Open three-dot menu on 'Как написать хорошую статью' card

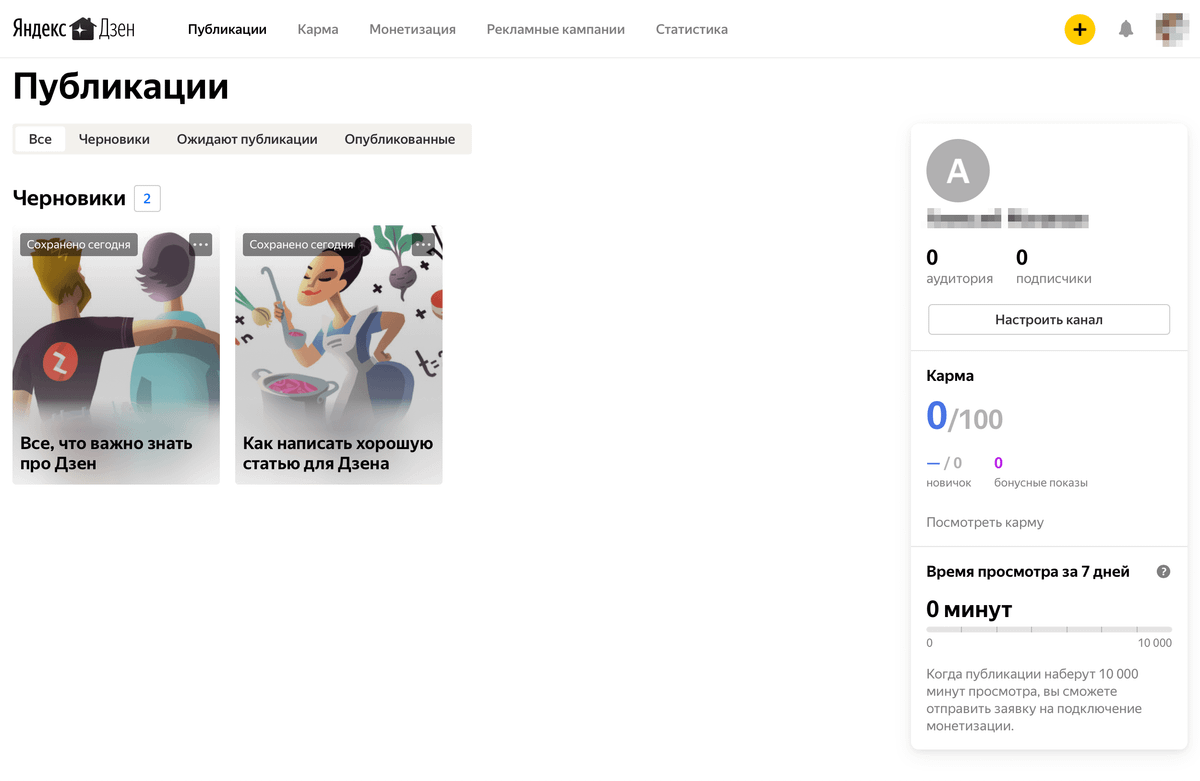tap(423, 244)
